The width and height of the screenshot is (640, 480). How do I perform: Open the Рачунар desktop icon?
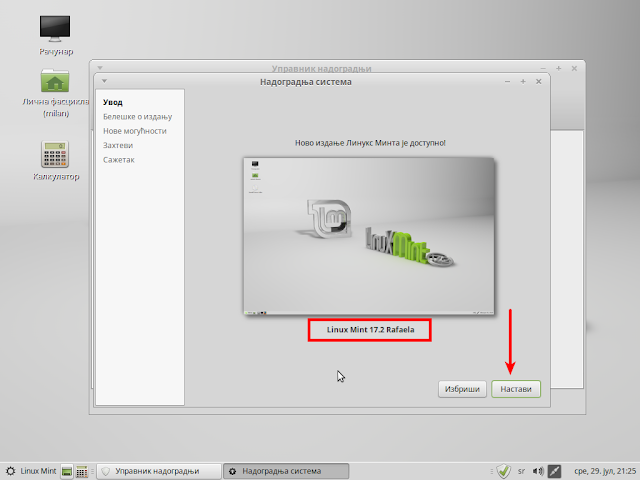[x=56, y=35]
